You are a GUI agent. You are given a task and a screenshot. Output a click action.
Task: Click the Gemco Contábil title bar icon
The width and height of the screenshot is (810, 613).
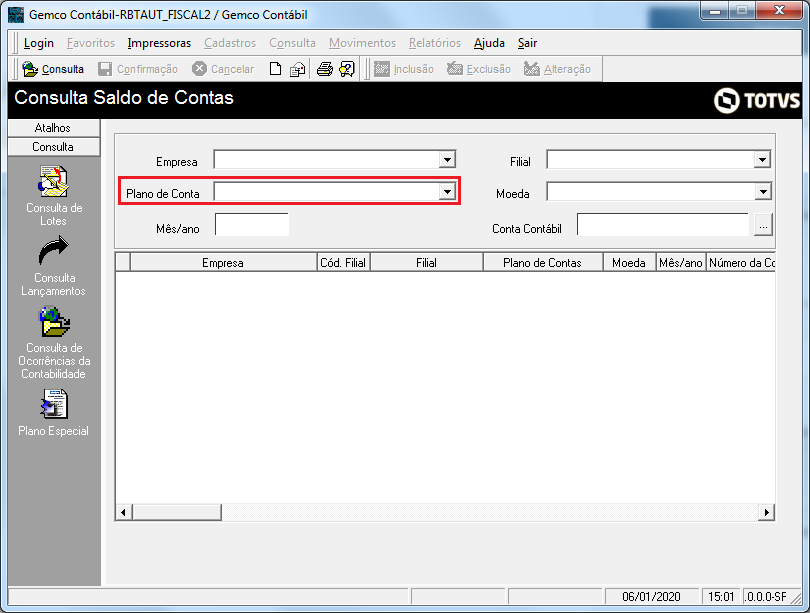click(16, 14)
